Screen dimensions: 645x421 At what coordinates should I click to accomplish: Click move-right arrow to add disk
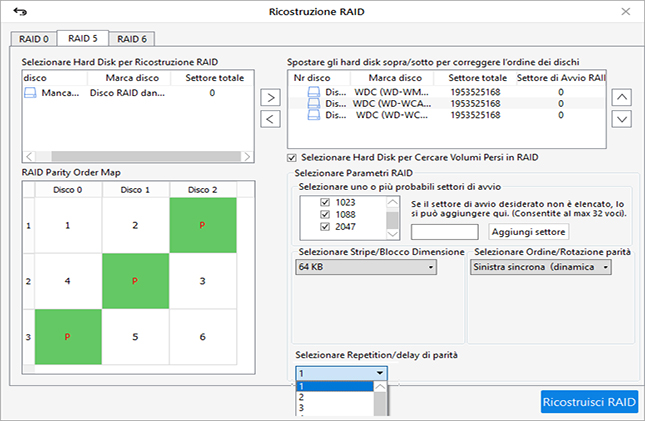(x=270, y=98)
